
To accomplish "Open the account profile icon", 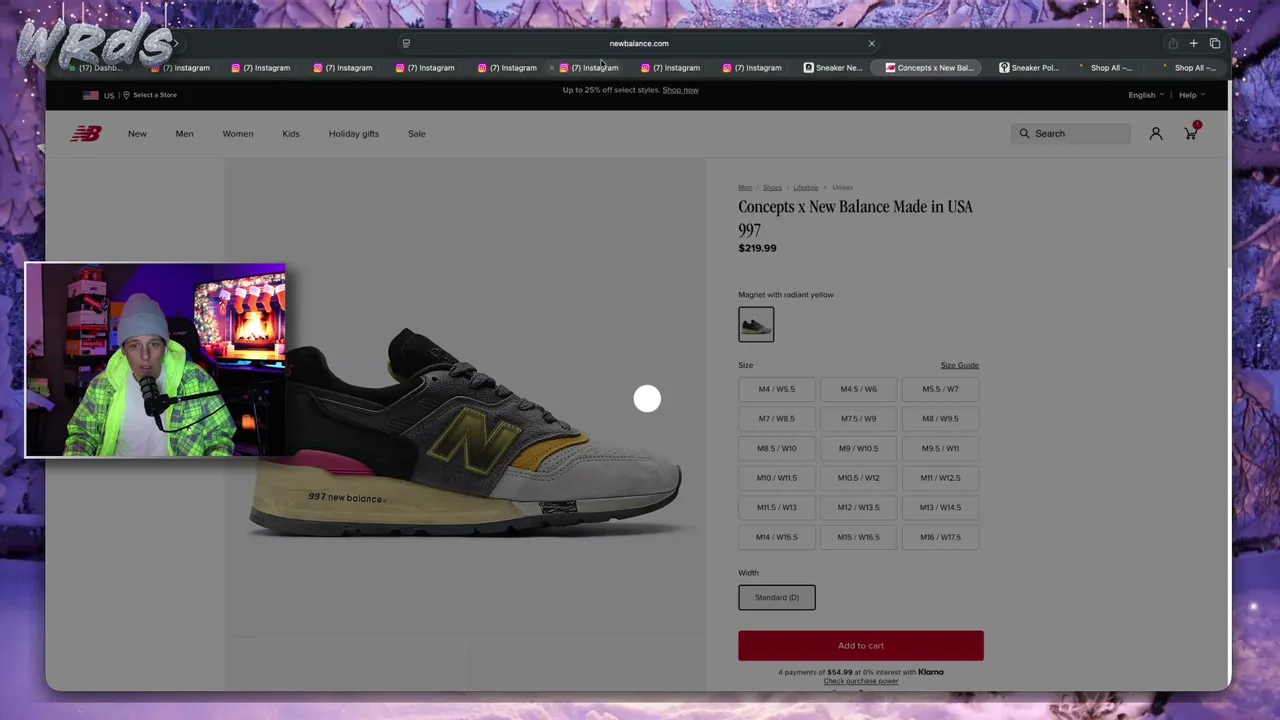I will coord(1155,133).
